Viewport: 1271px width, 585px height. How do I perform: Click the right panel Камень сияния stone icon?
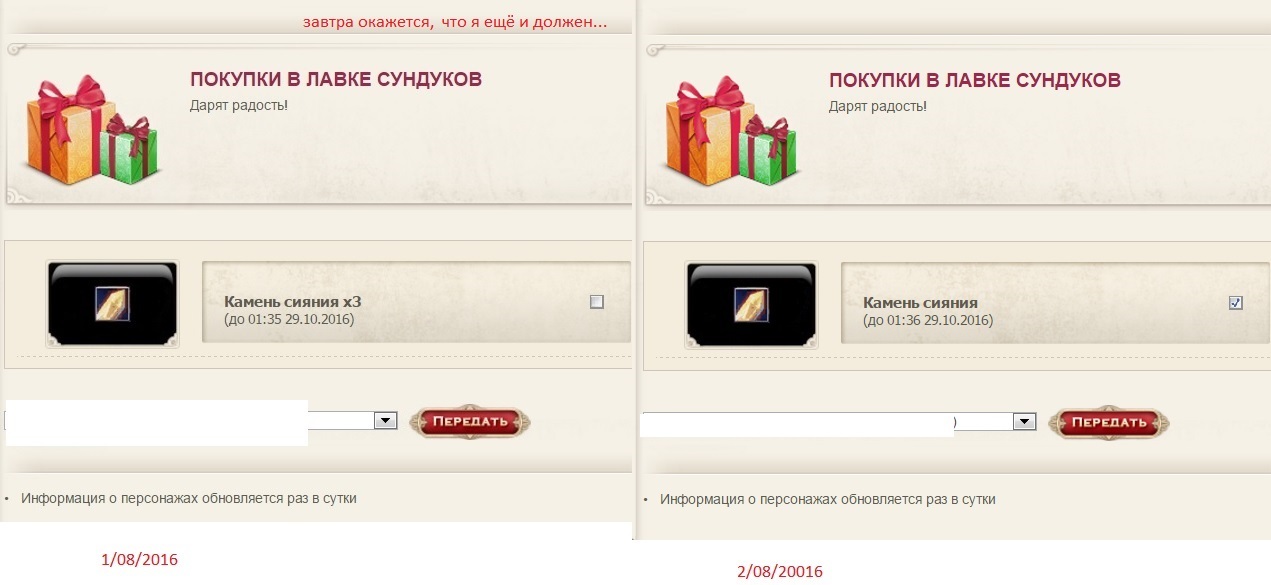pos(750,303)
